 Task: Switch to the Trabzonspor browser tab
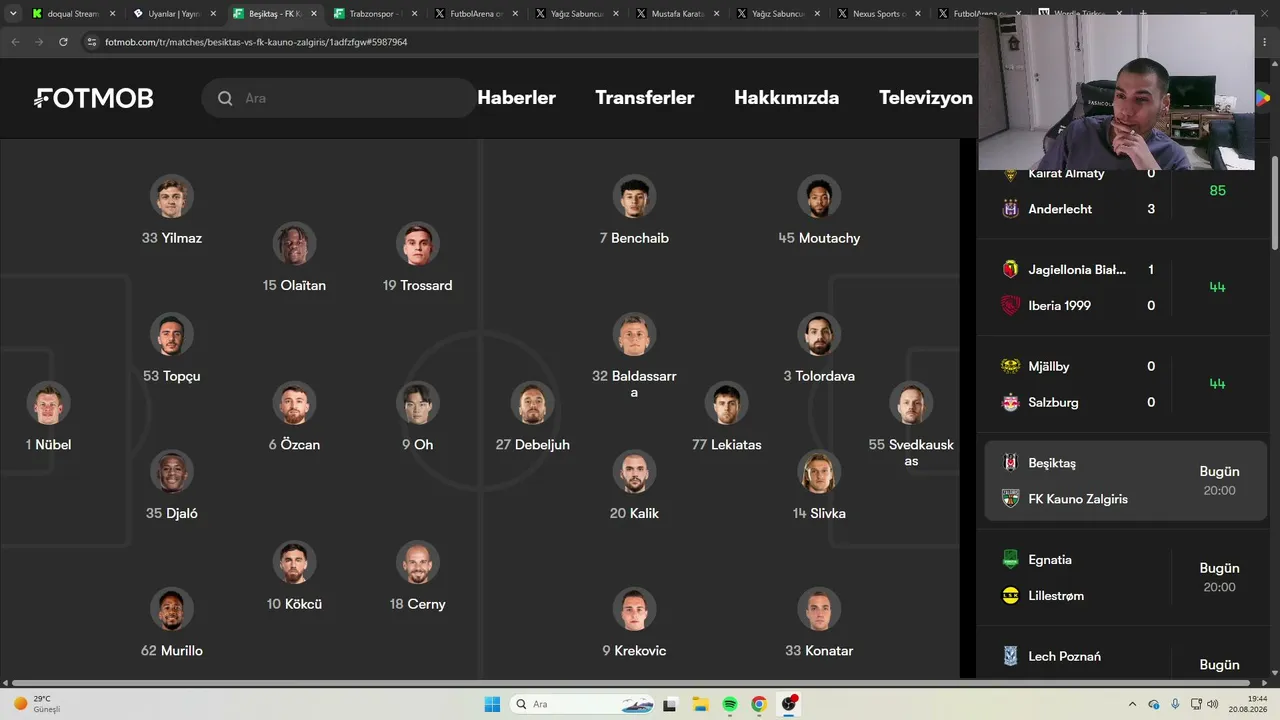pos(376,14)
